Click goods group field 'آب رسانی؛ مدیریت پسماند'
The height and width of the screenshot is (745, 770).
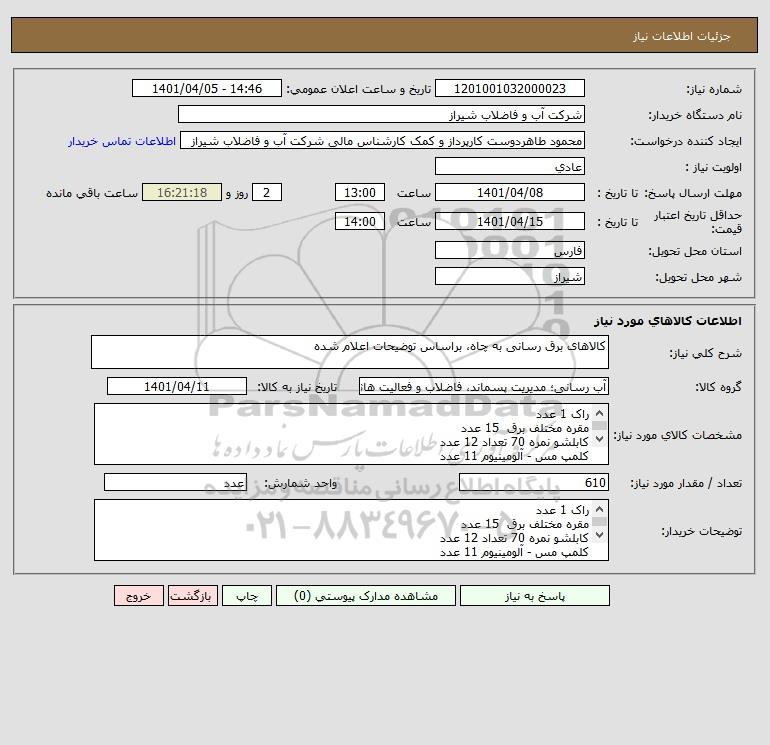click(484, 386)
